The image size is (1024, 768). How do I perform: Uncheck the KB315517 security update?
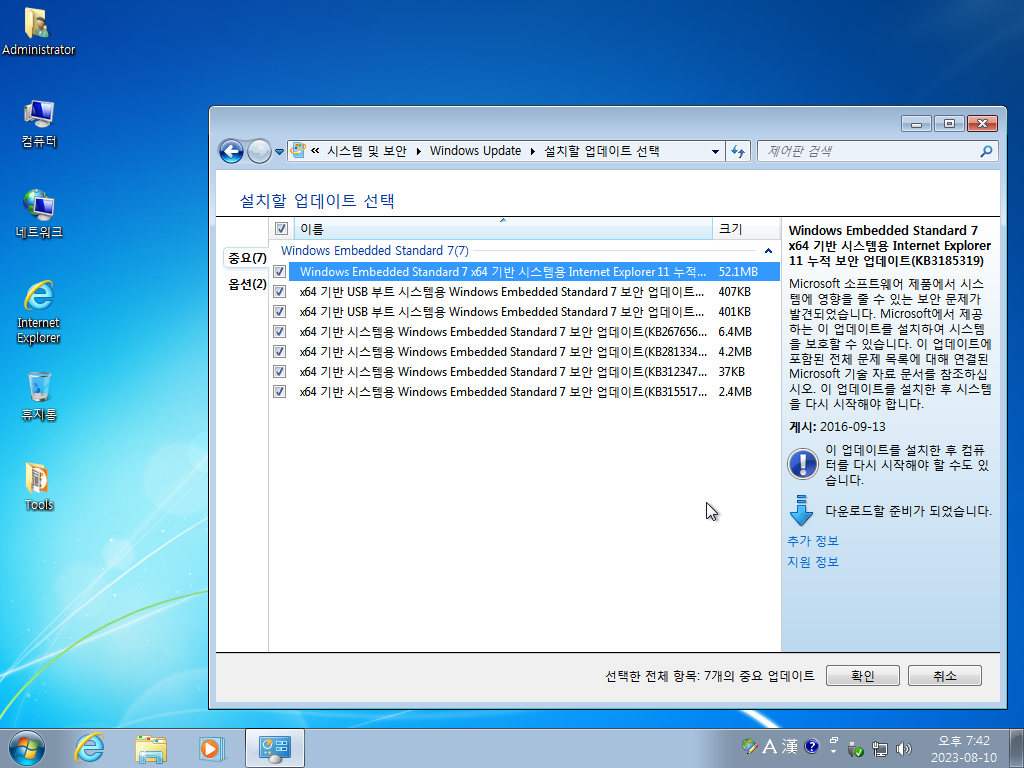(280, 392)
